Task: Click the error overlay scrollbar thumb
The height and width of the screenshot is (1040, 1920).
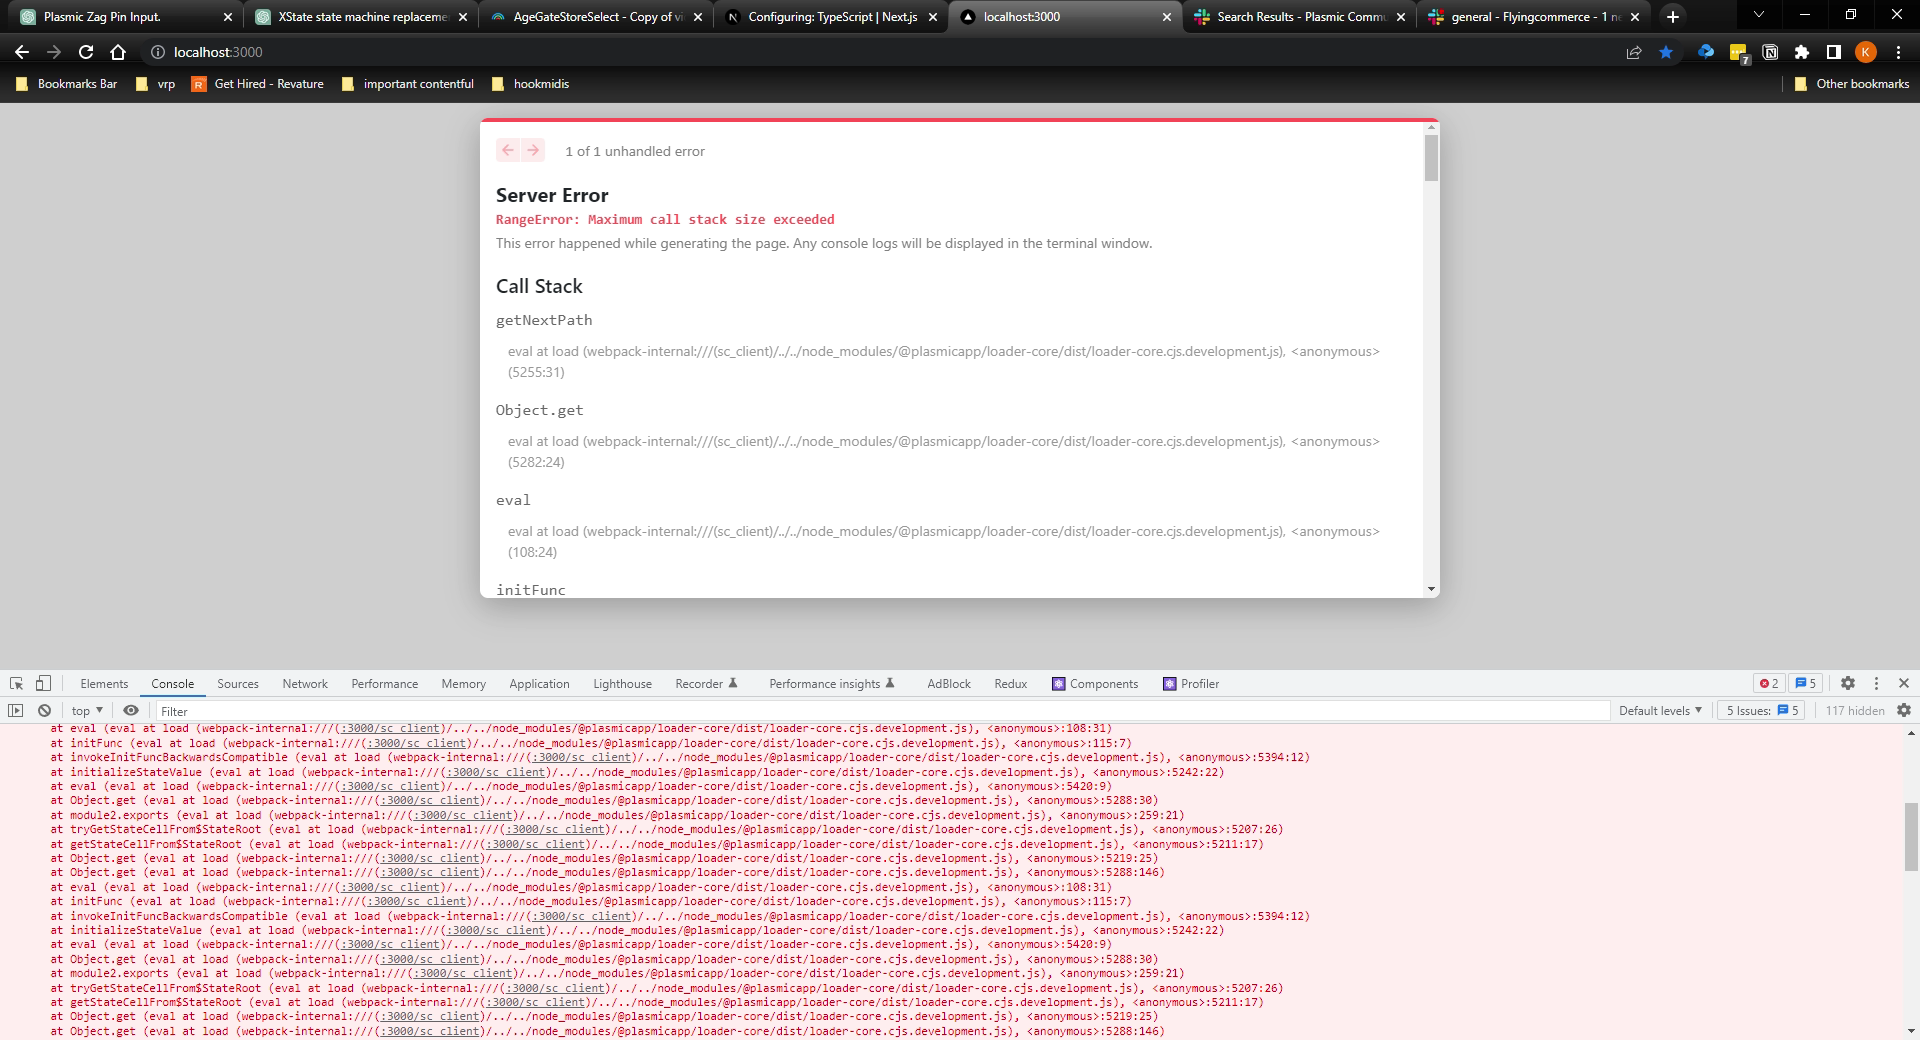Action: (1431, 158)
